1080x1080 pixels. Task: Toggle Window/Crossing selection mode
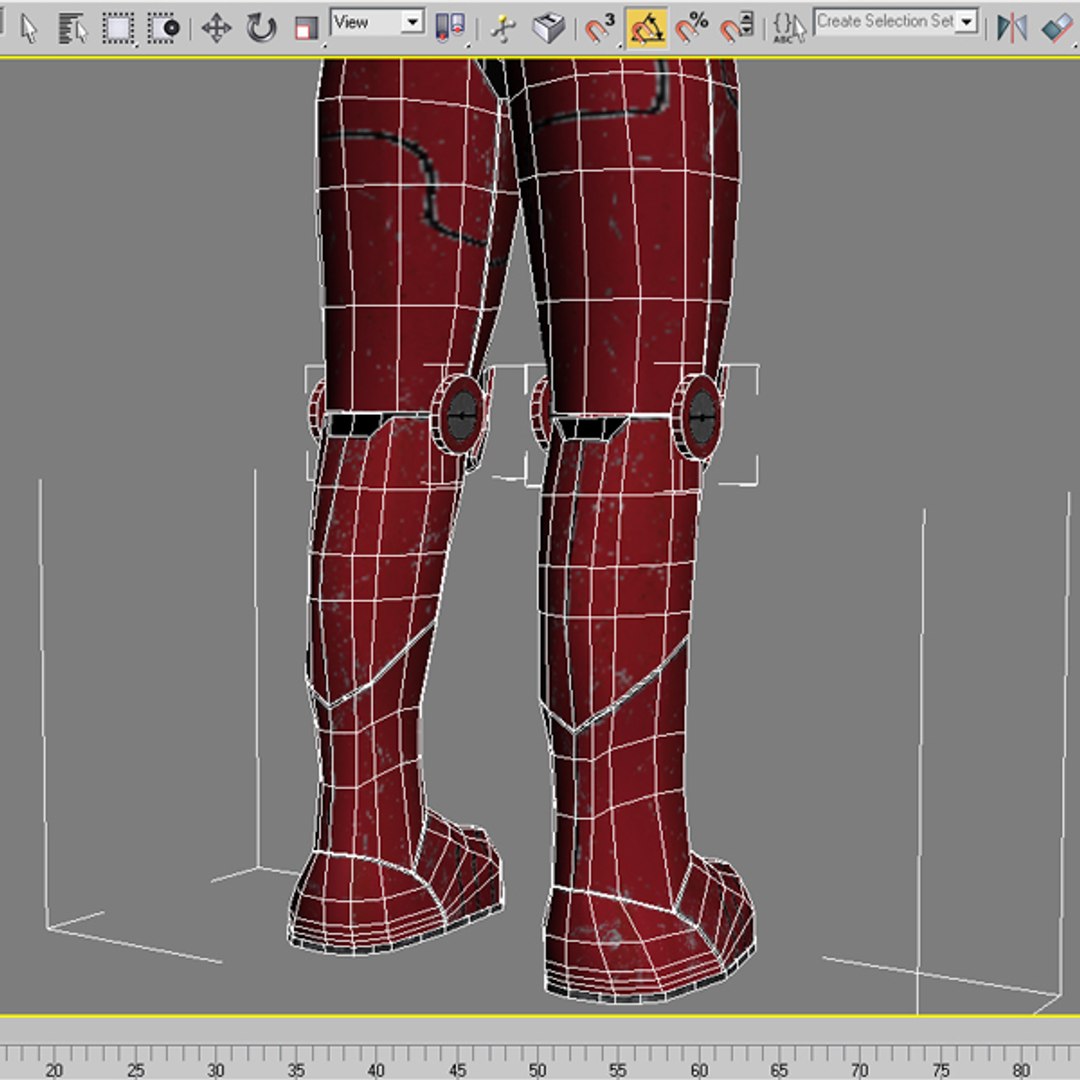click(164, 29)
